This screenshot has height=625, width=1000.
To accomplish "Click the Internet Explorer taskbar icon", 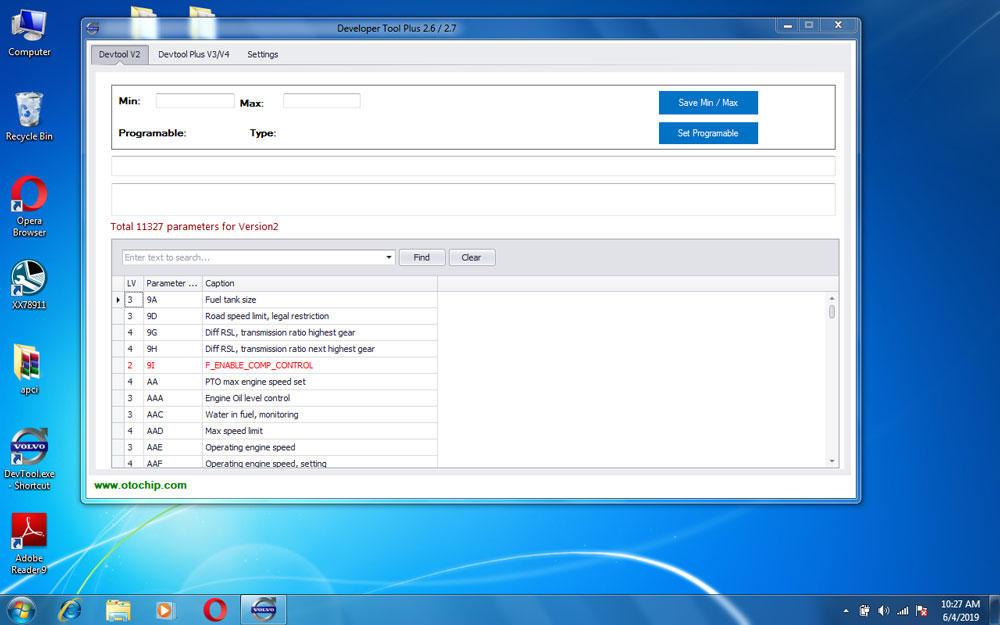I will 70,609.
